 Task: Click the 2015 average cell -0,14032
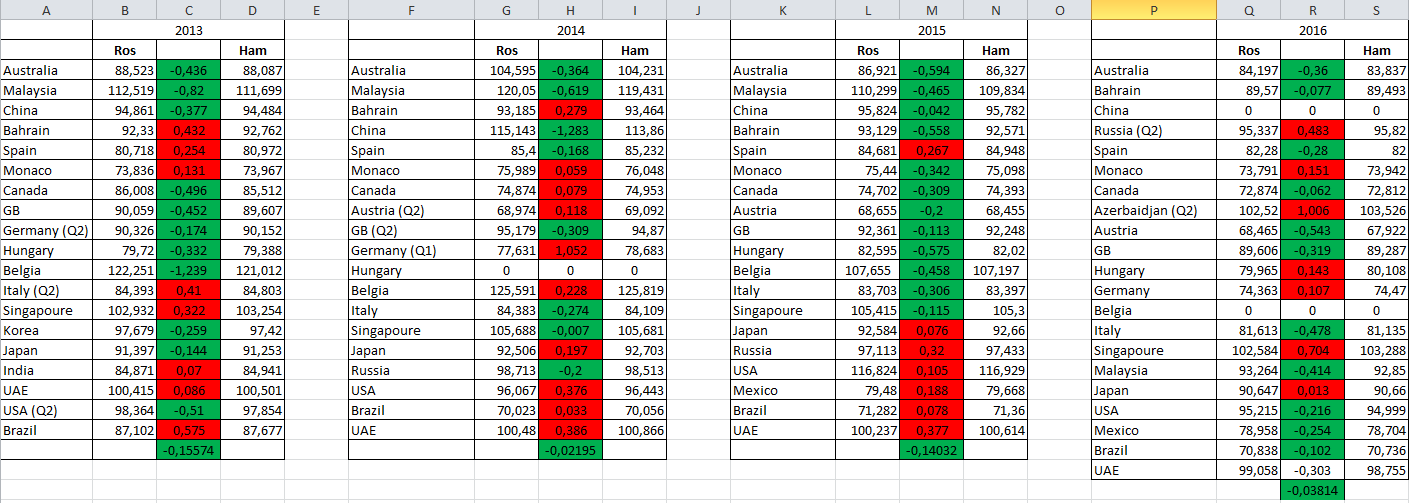[931, 450]
